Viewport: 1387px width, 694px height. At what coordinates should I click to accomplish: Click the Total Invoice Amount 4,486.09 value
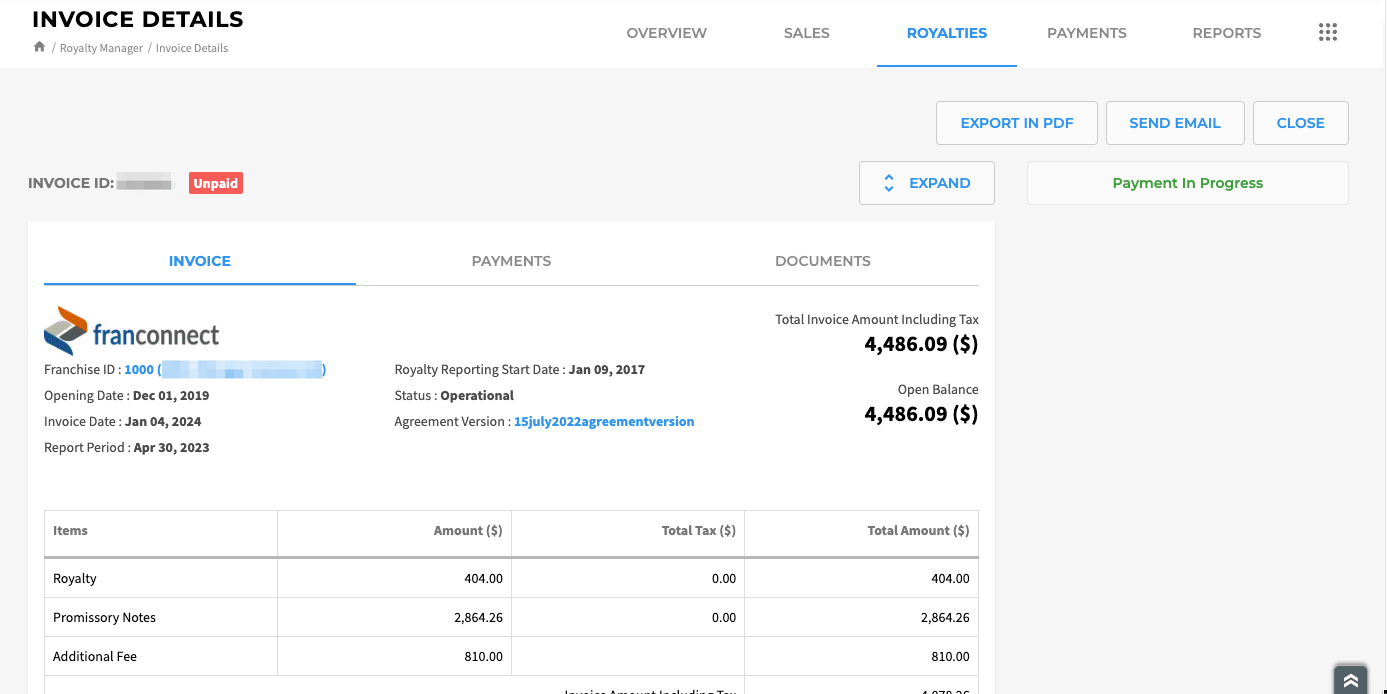pyautogui.click(x=921, y=344)
